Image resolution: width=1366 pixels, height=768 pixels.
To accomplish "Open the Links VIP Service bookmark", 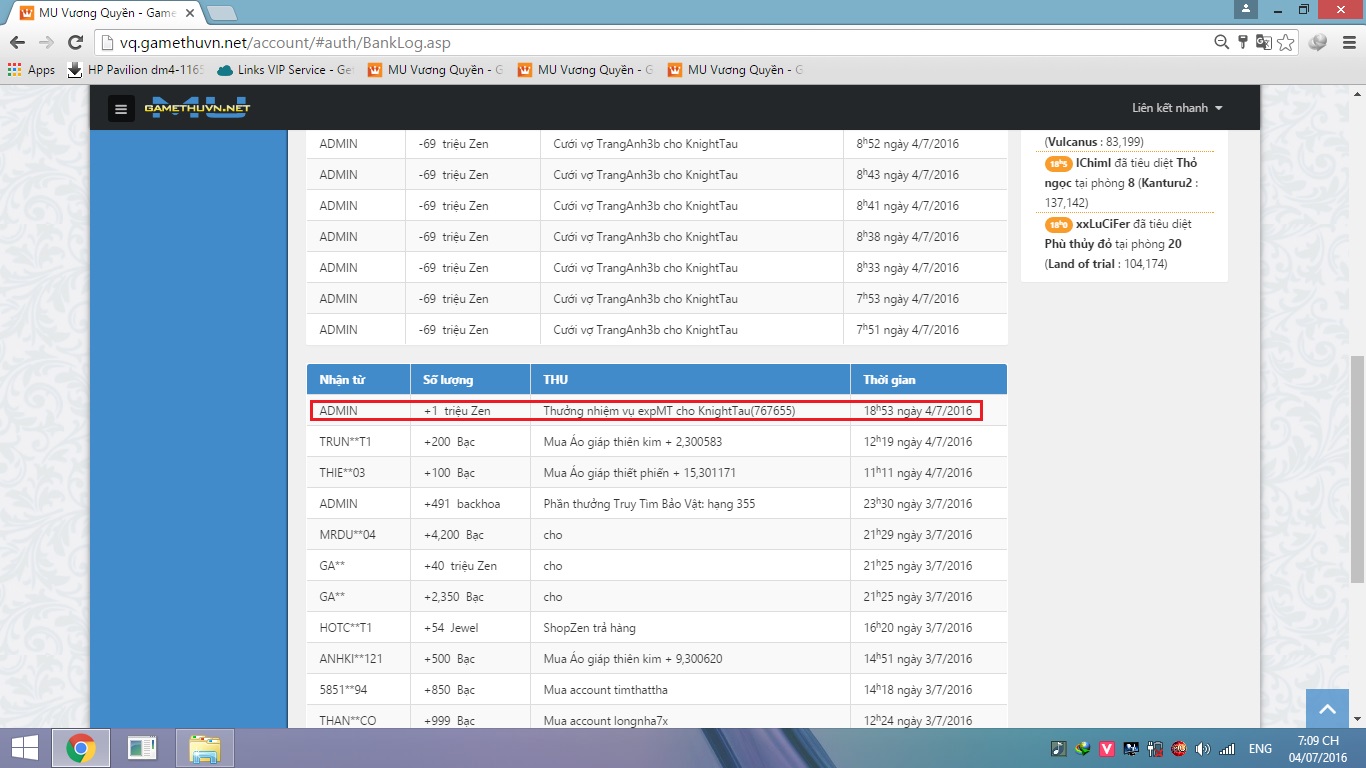I will [x=285, y=70].
